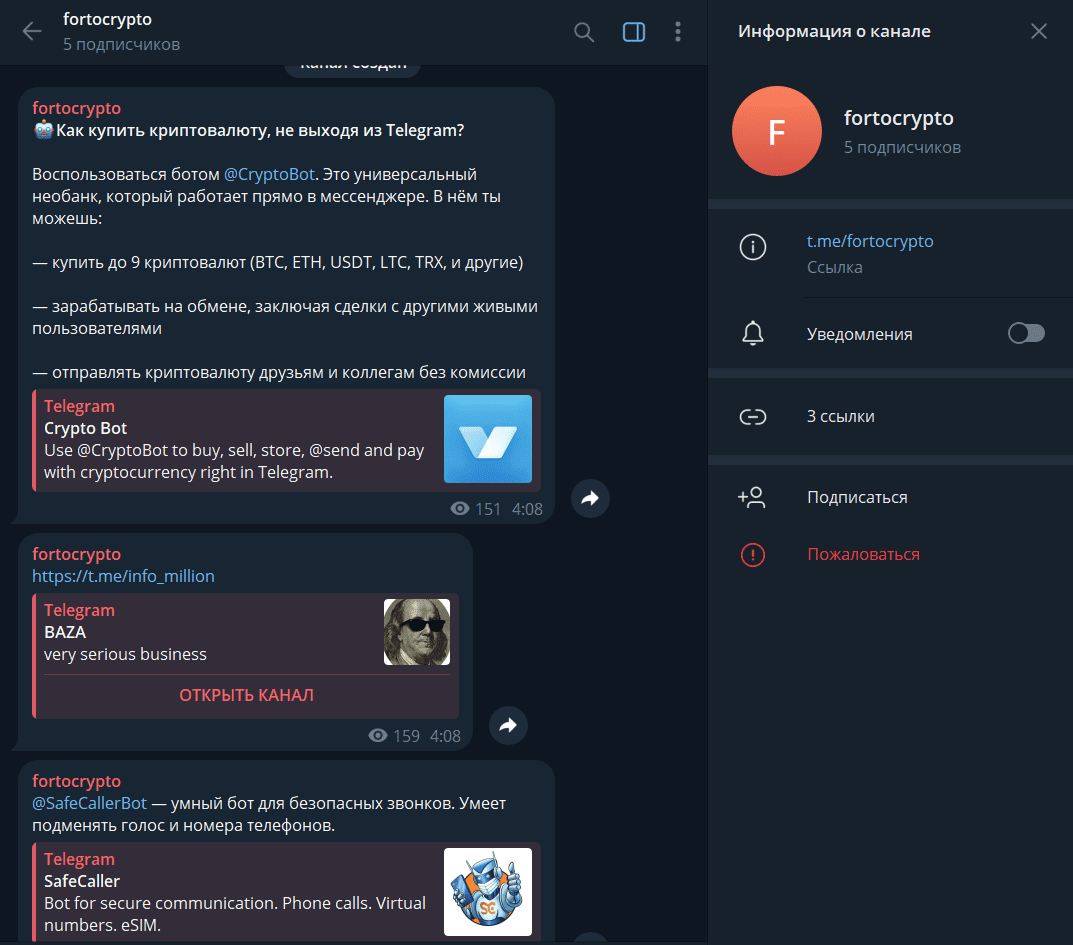Click the Crypto Bot preview title
The height and width of the screenshot is (945, 1073).
(x=86, y=428)
